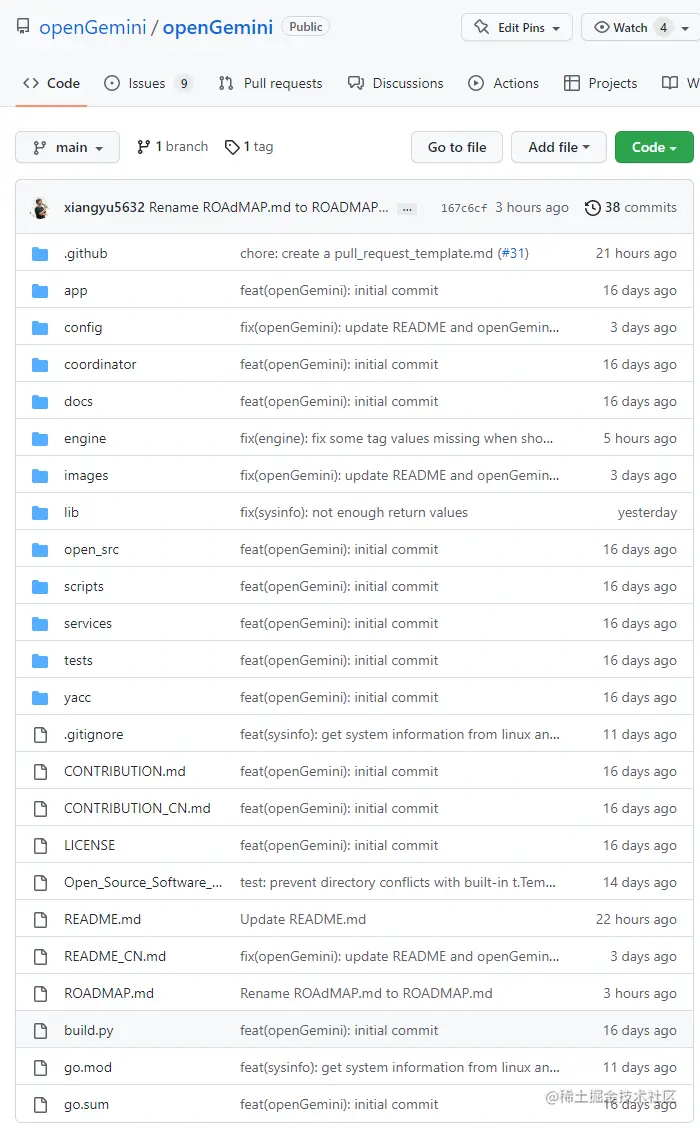Click the commit history clock icon
Screen dimensions: 700x1128
[592, 208]
